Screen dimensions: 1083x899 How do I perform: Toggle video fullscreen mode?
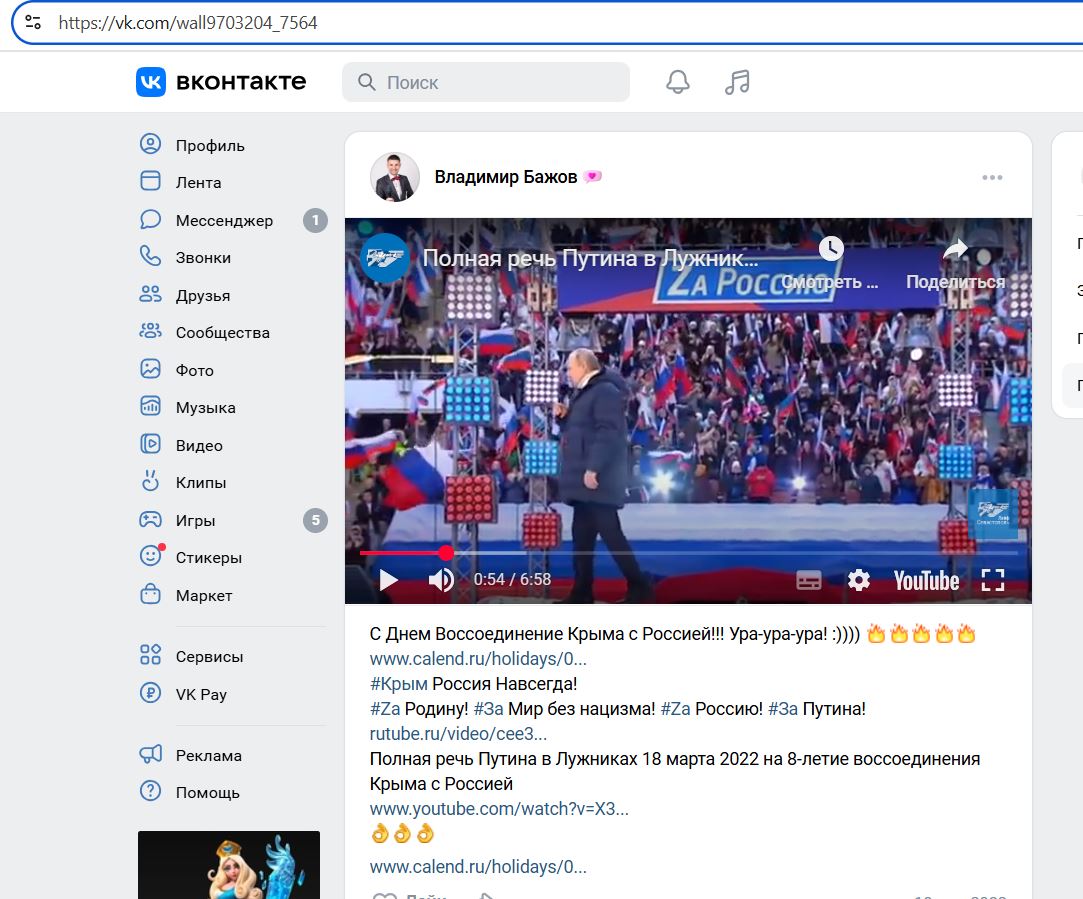pos(993,580)
